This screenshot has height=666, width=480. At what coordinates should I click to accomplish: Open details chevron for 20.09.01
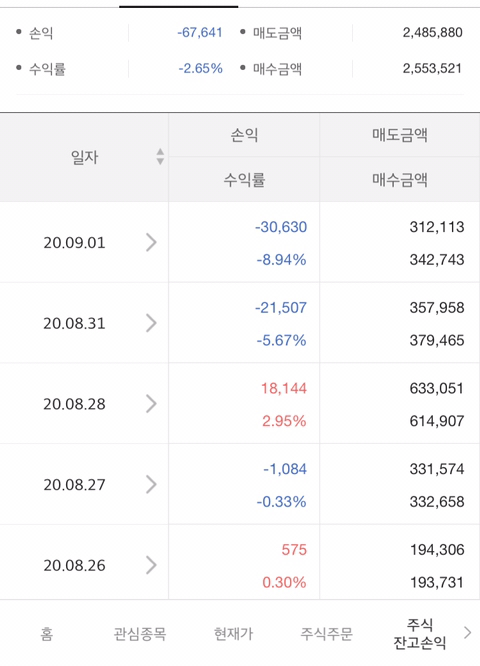[151, 243]
